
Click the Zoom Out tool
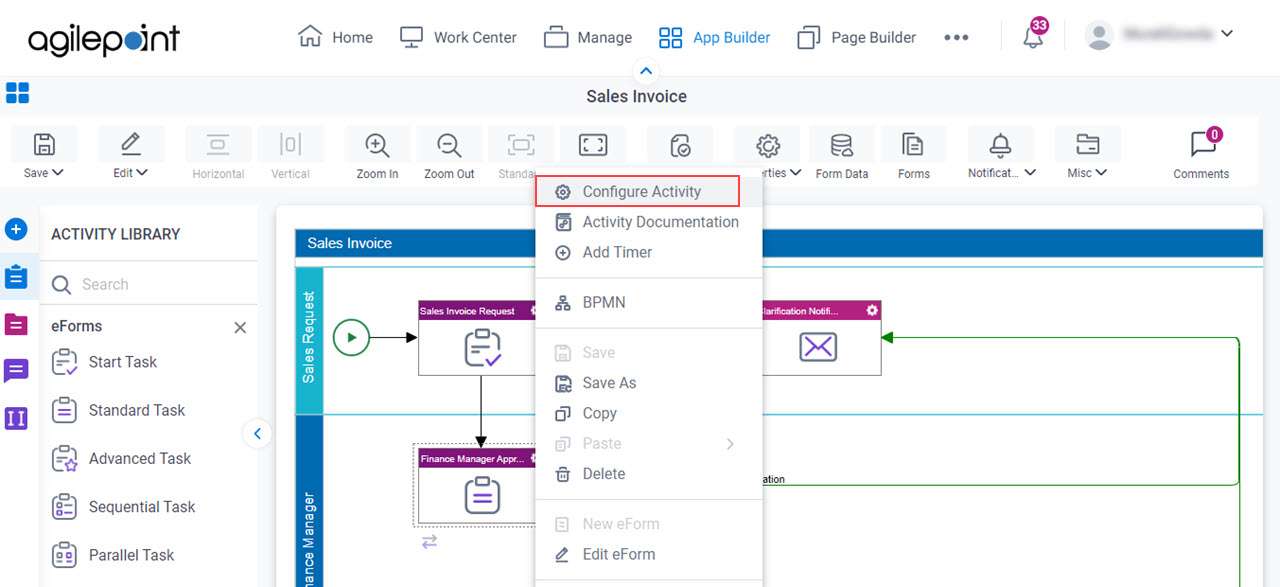(449, 154)
